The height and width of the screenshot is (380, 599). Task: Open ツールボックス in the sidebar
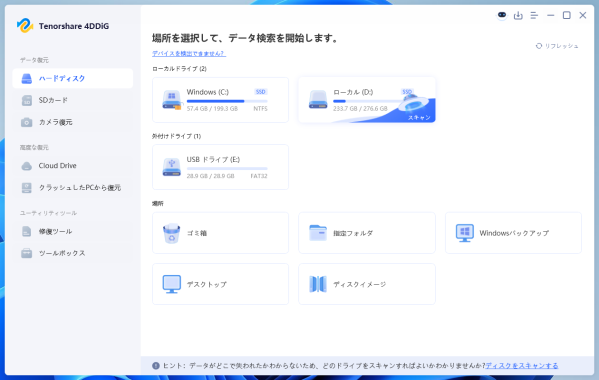[73, 253]
